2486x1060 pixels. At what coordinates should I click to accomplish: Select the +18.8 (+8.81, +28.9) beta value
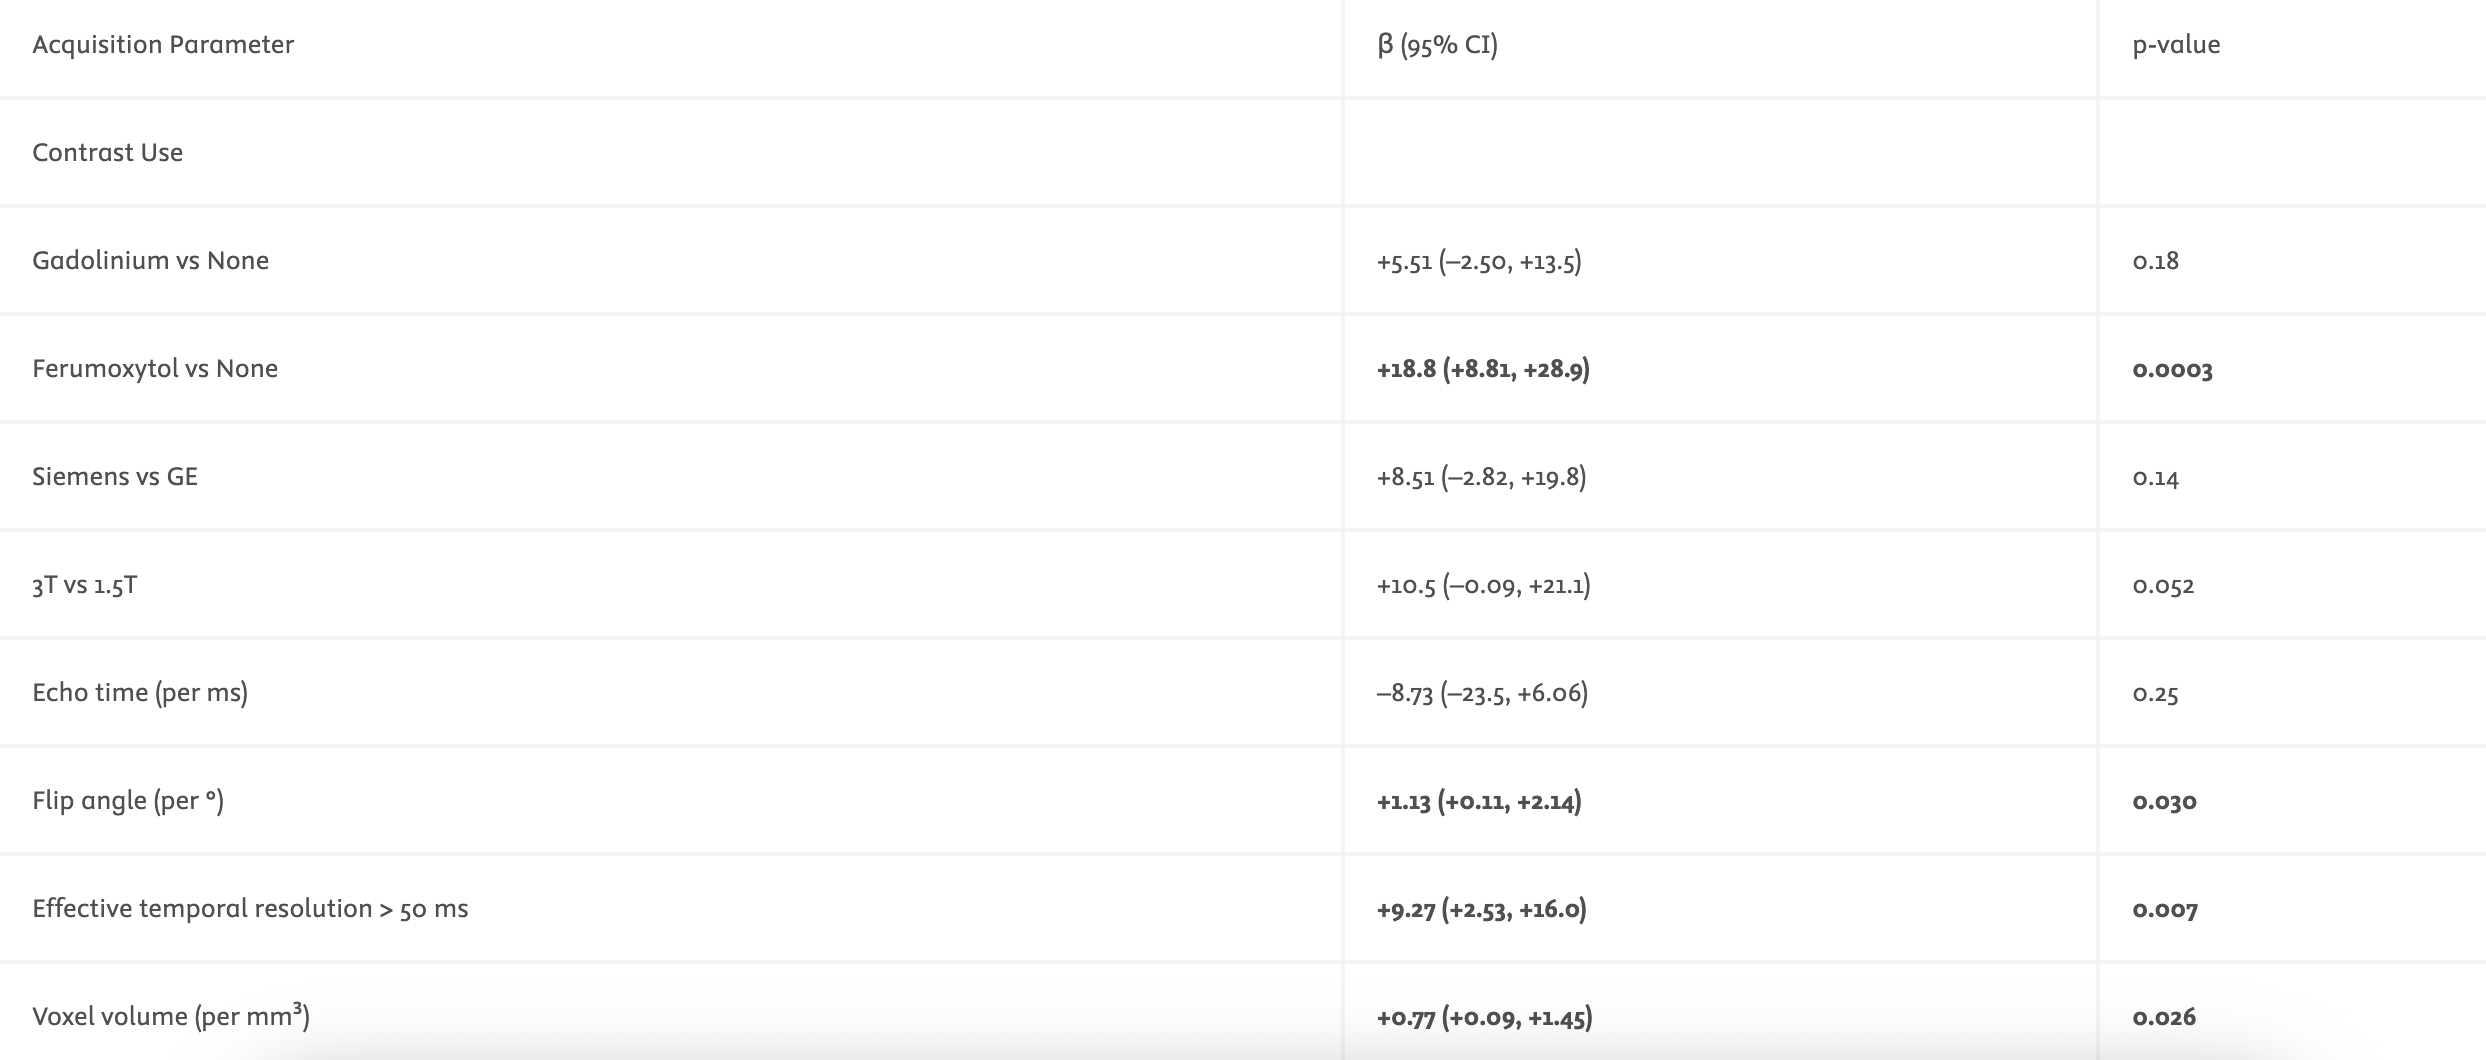coord(1483,369)
